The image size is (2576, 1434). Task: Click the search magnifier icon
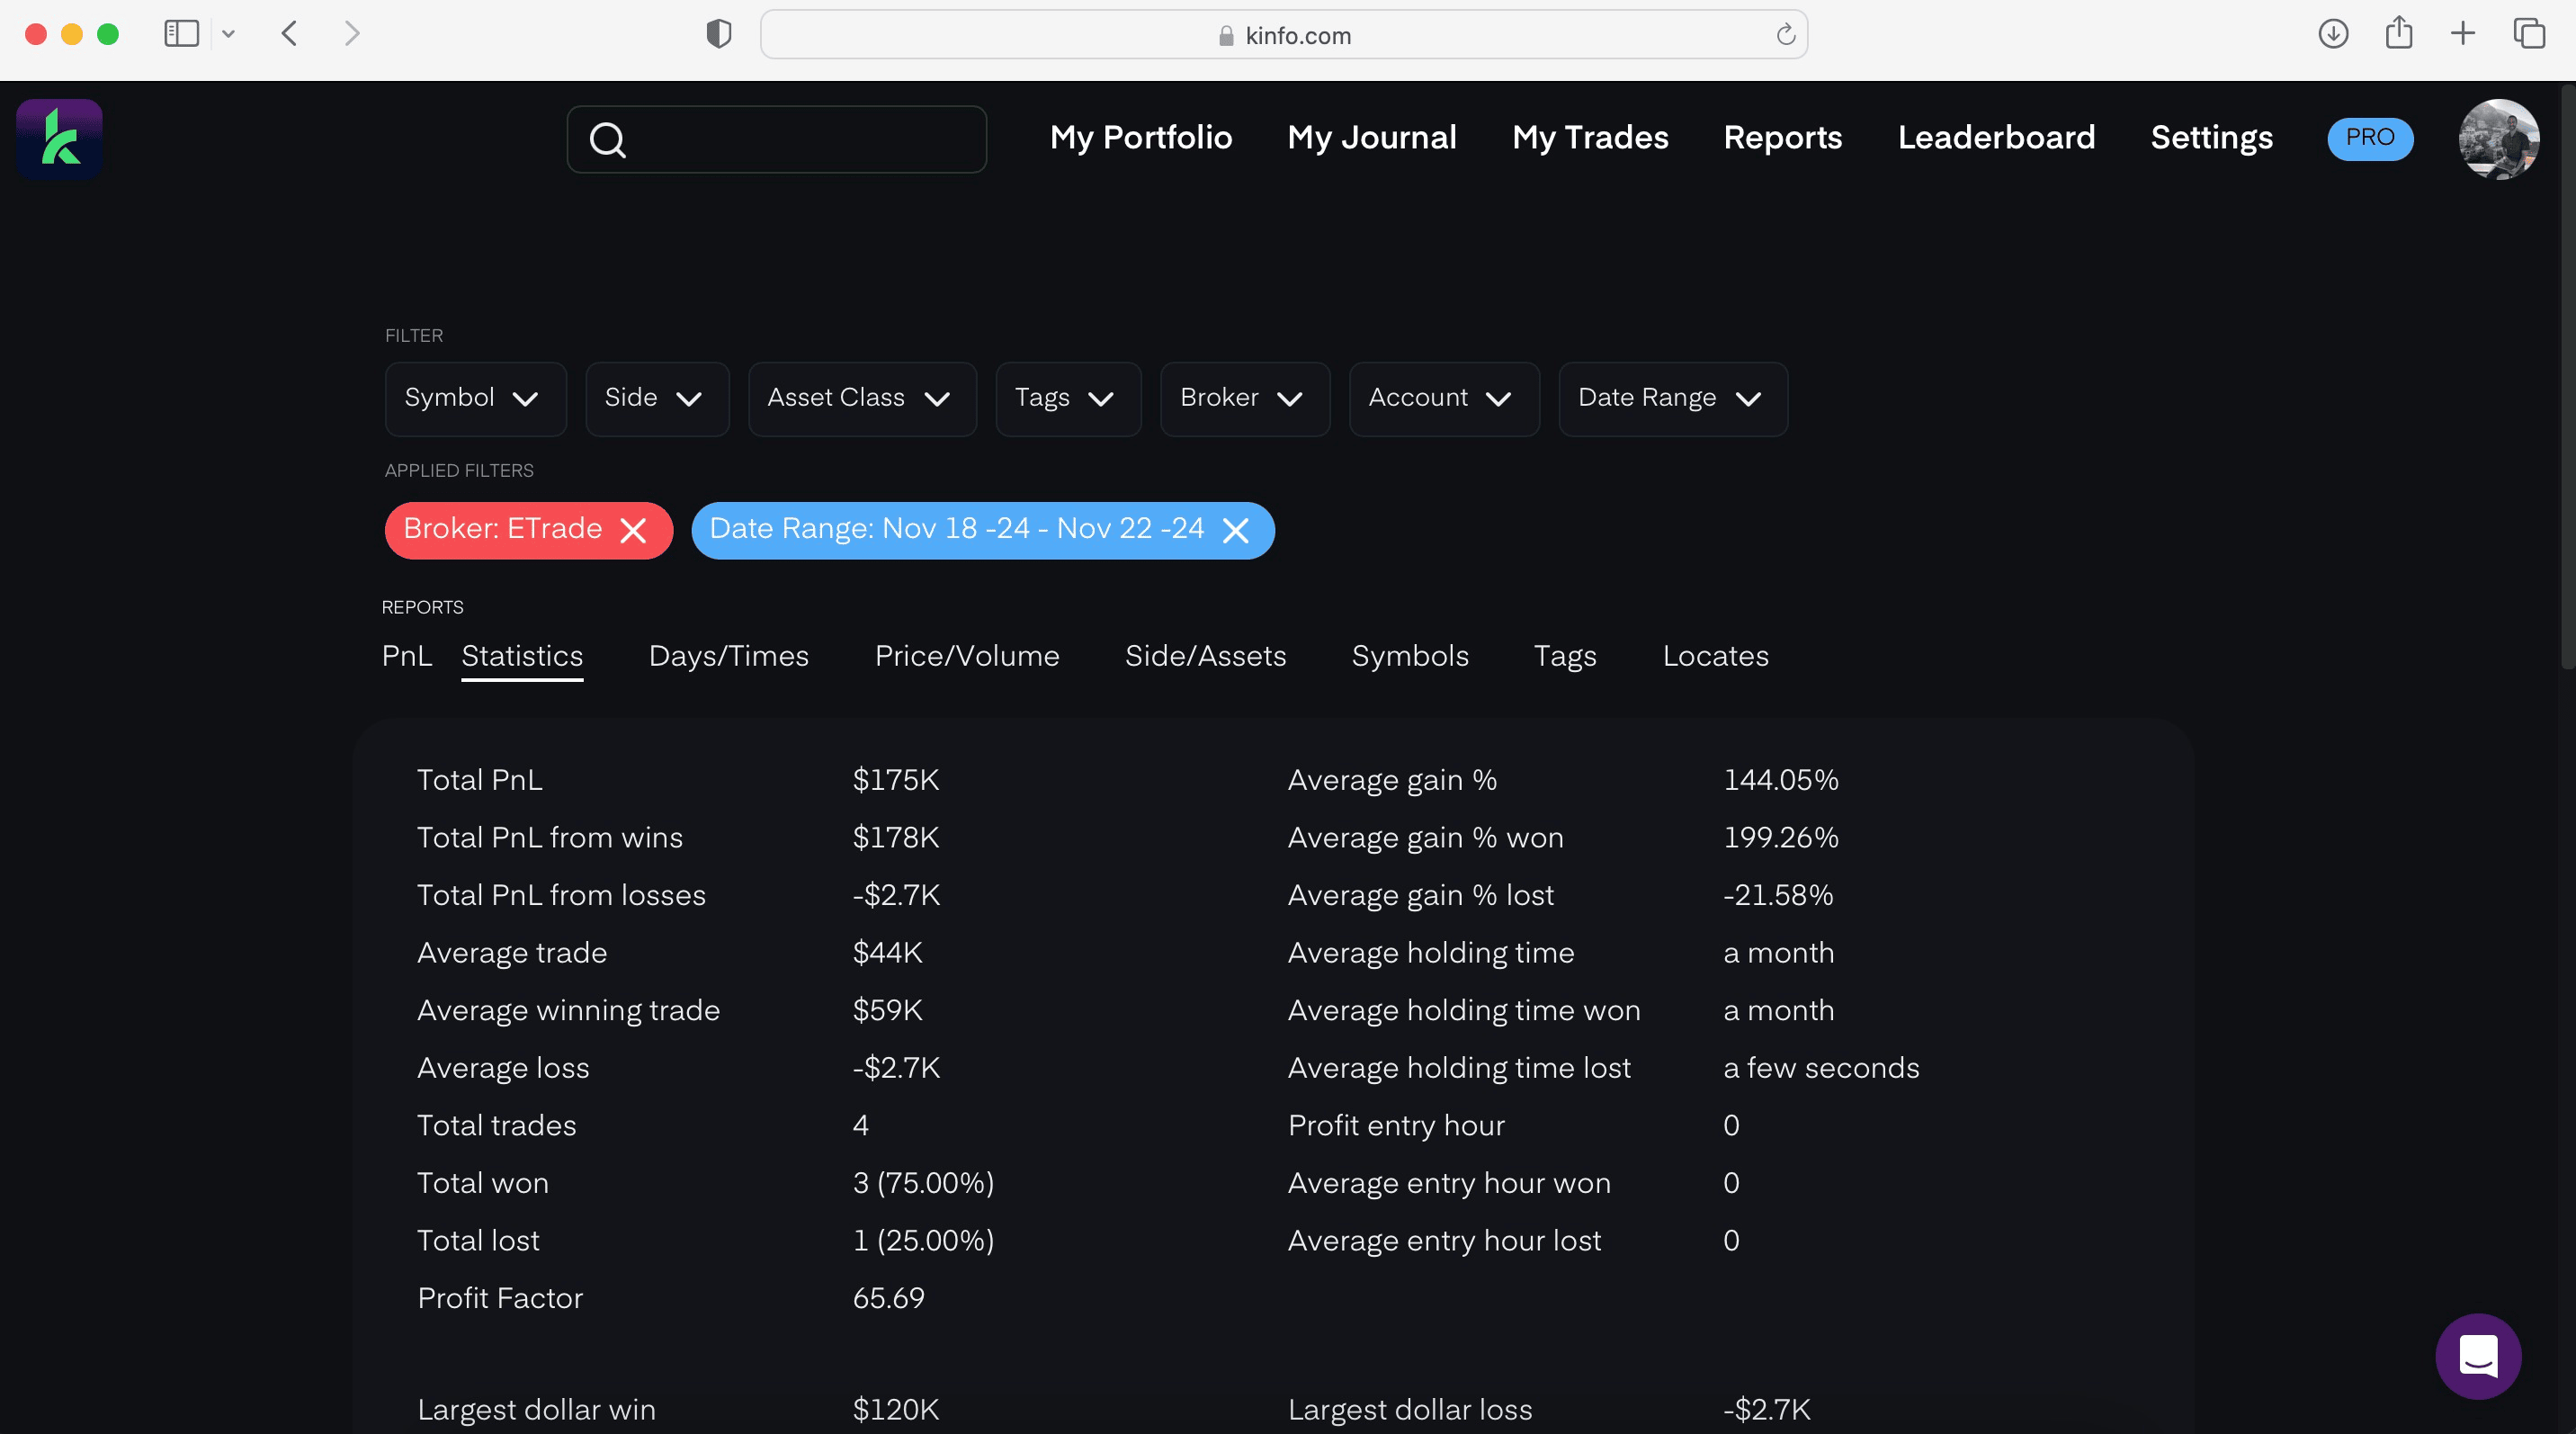(x=607, y=140)
